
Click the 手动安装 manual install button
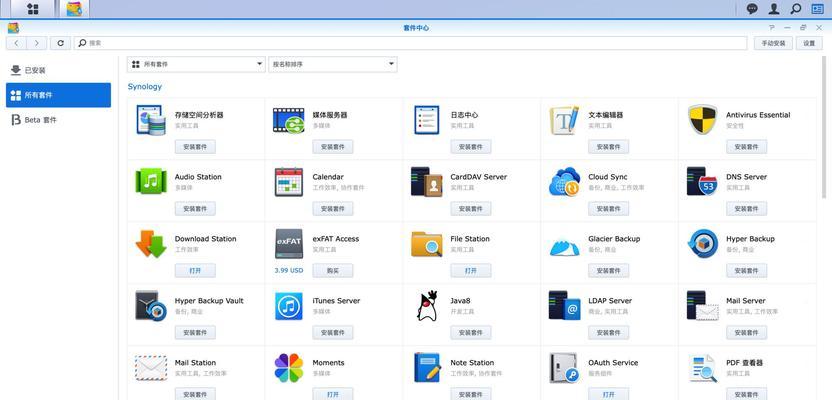(x=773, y=44)
